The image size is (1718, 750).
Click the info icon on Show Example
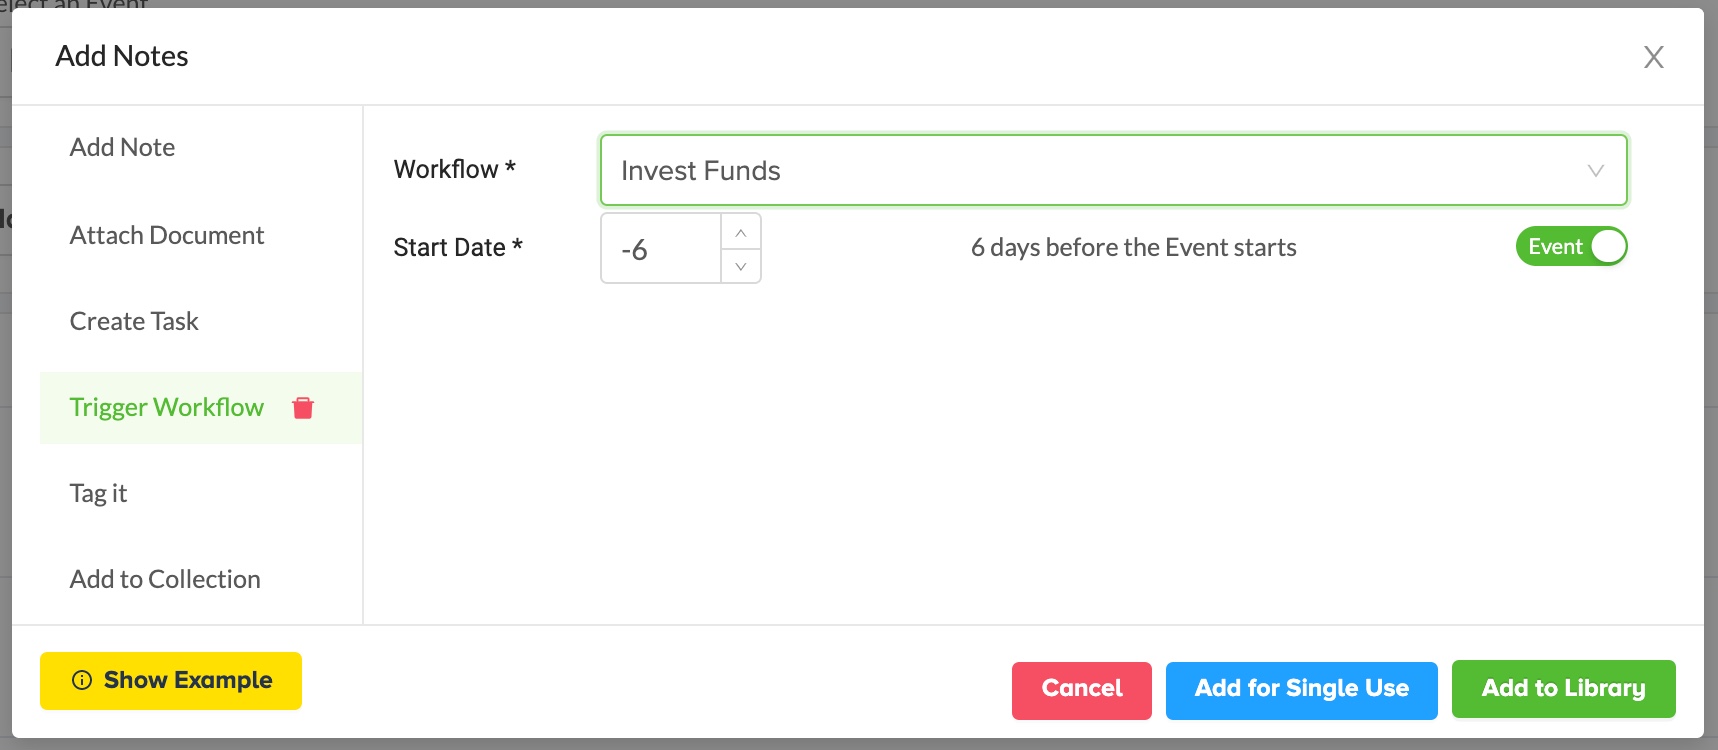(x=82, y=681)
